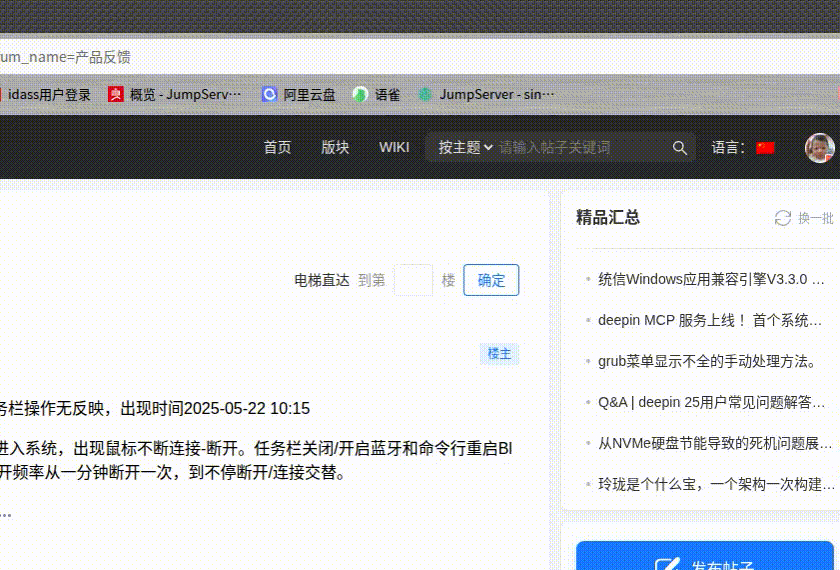The width and height of the screenshot is (840, 570).
Task: Open the 版块 navigation item
Action: [335, 147]
